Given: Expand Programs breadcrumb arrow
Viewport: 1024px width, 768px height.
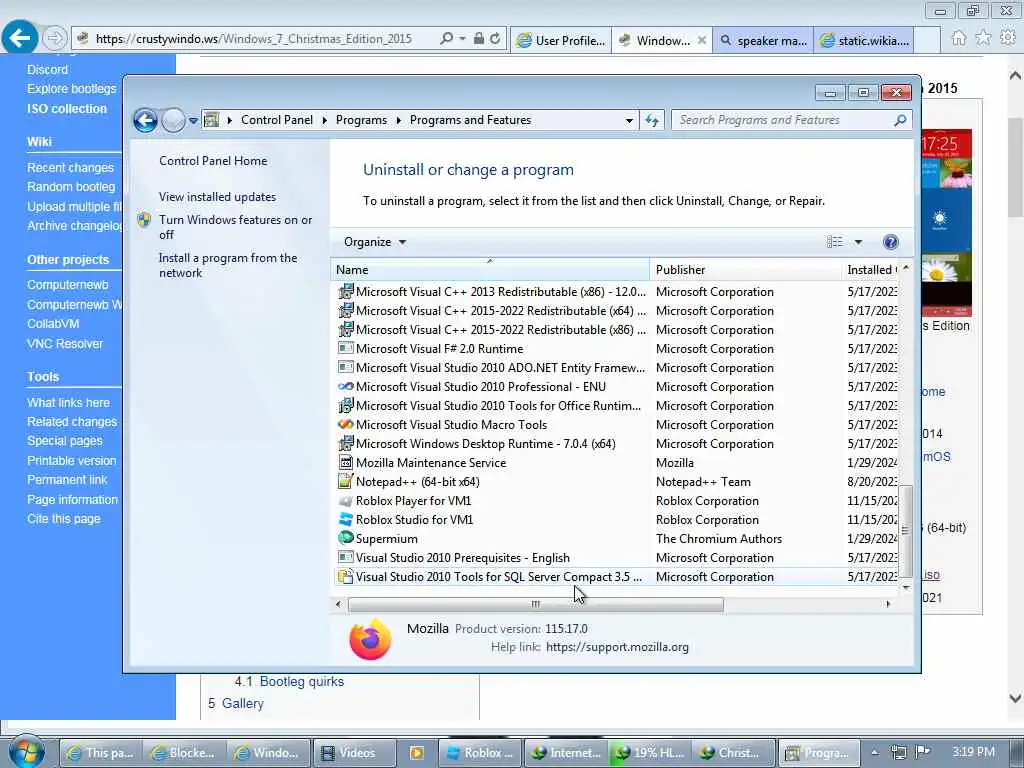Looking at the screenshot, I should 398,121.
